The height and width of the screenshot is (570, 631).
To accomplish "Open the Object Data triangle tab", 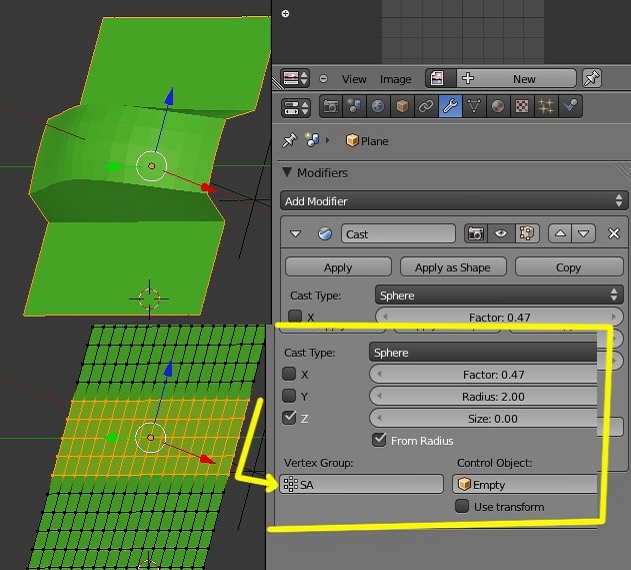I will click(x=474, y=106).
